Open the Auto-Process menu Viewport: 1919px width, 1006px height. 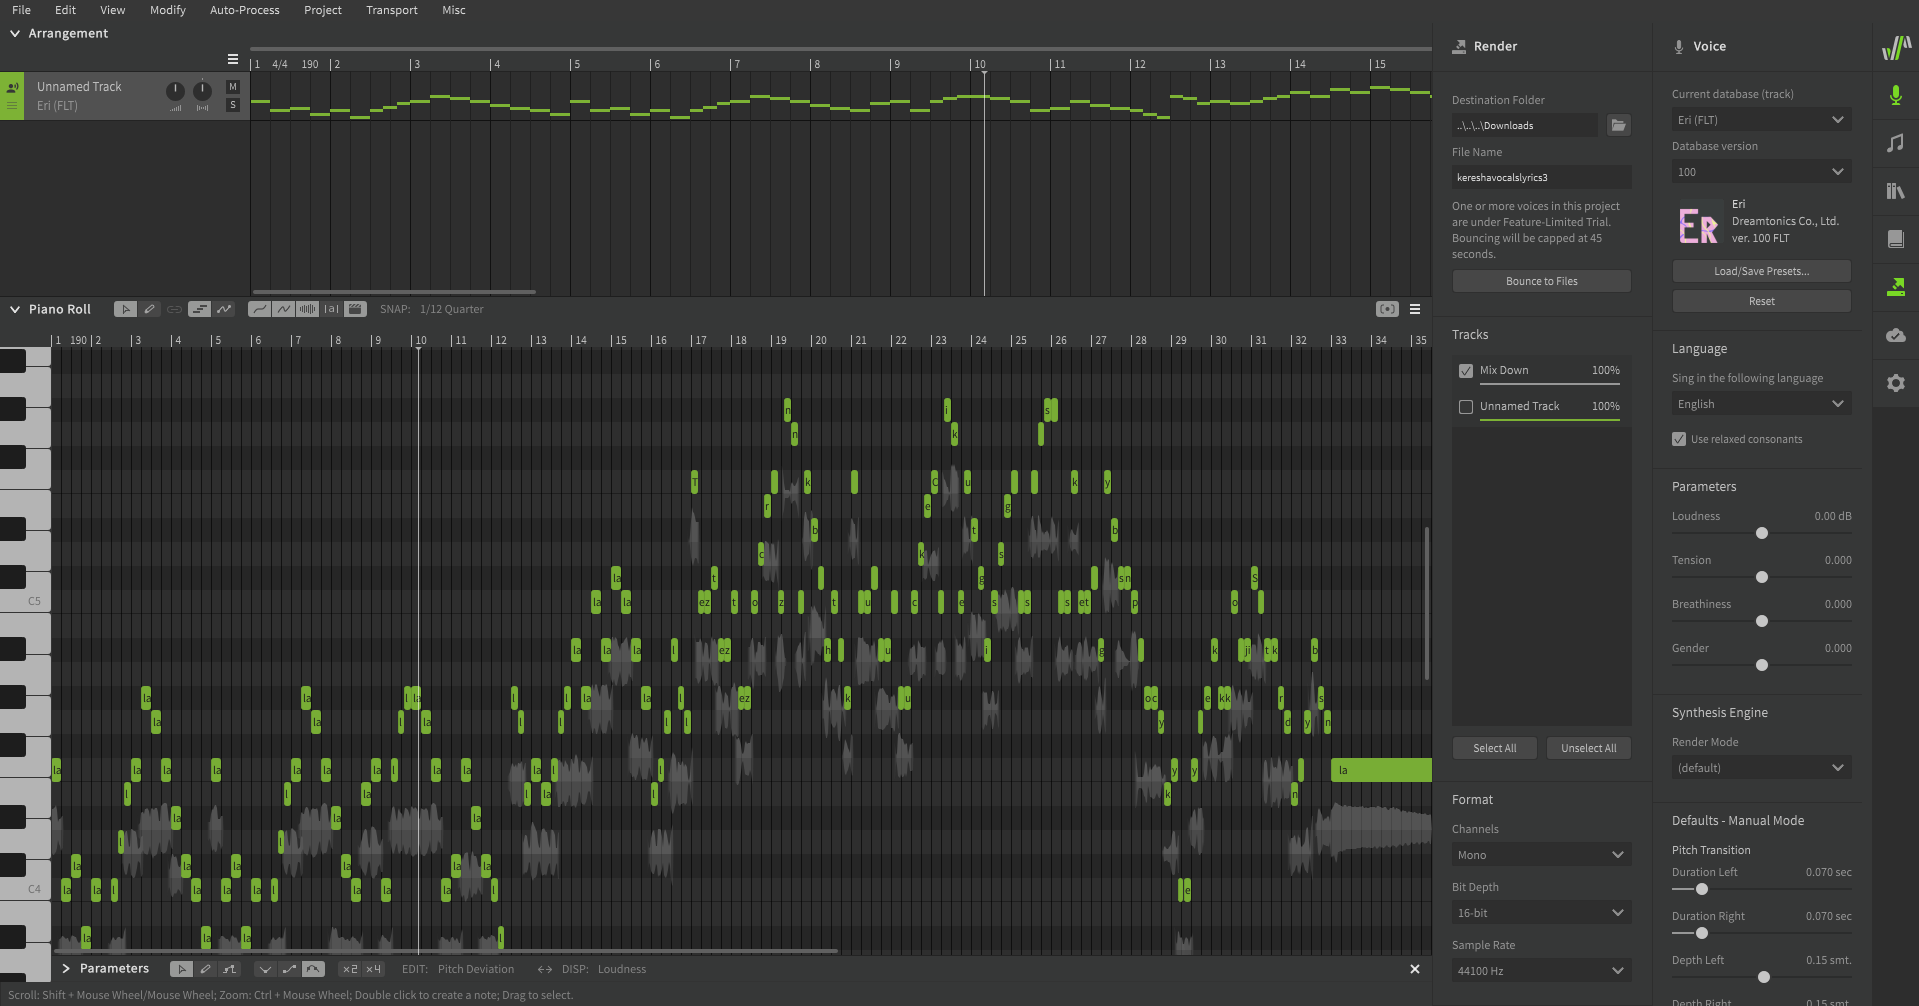pyautogui.click(x=244, y=10)
